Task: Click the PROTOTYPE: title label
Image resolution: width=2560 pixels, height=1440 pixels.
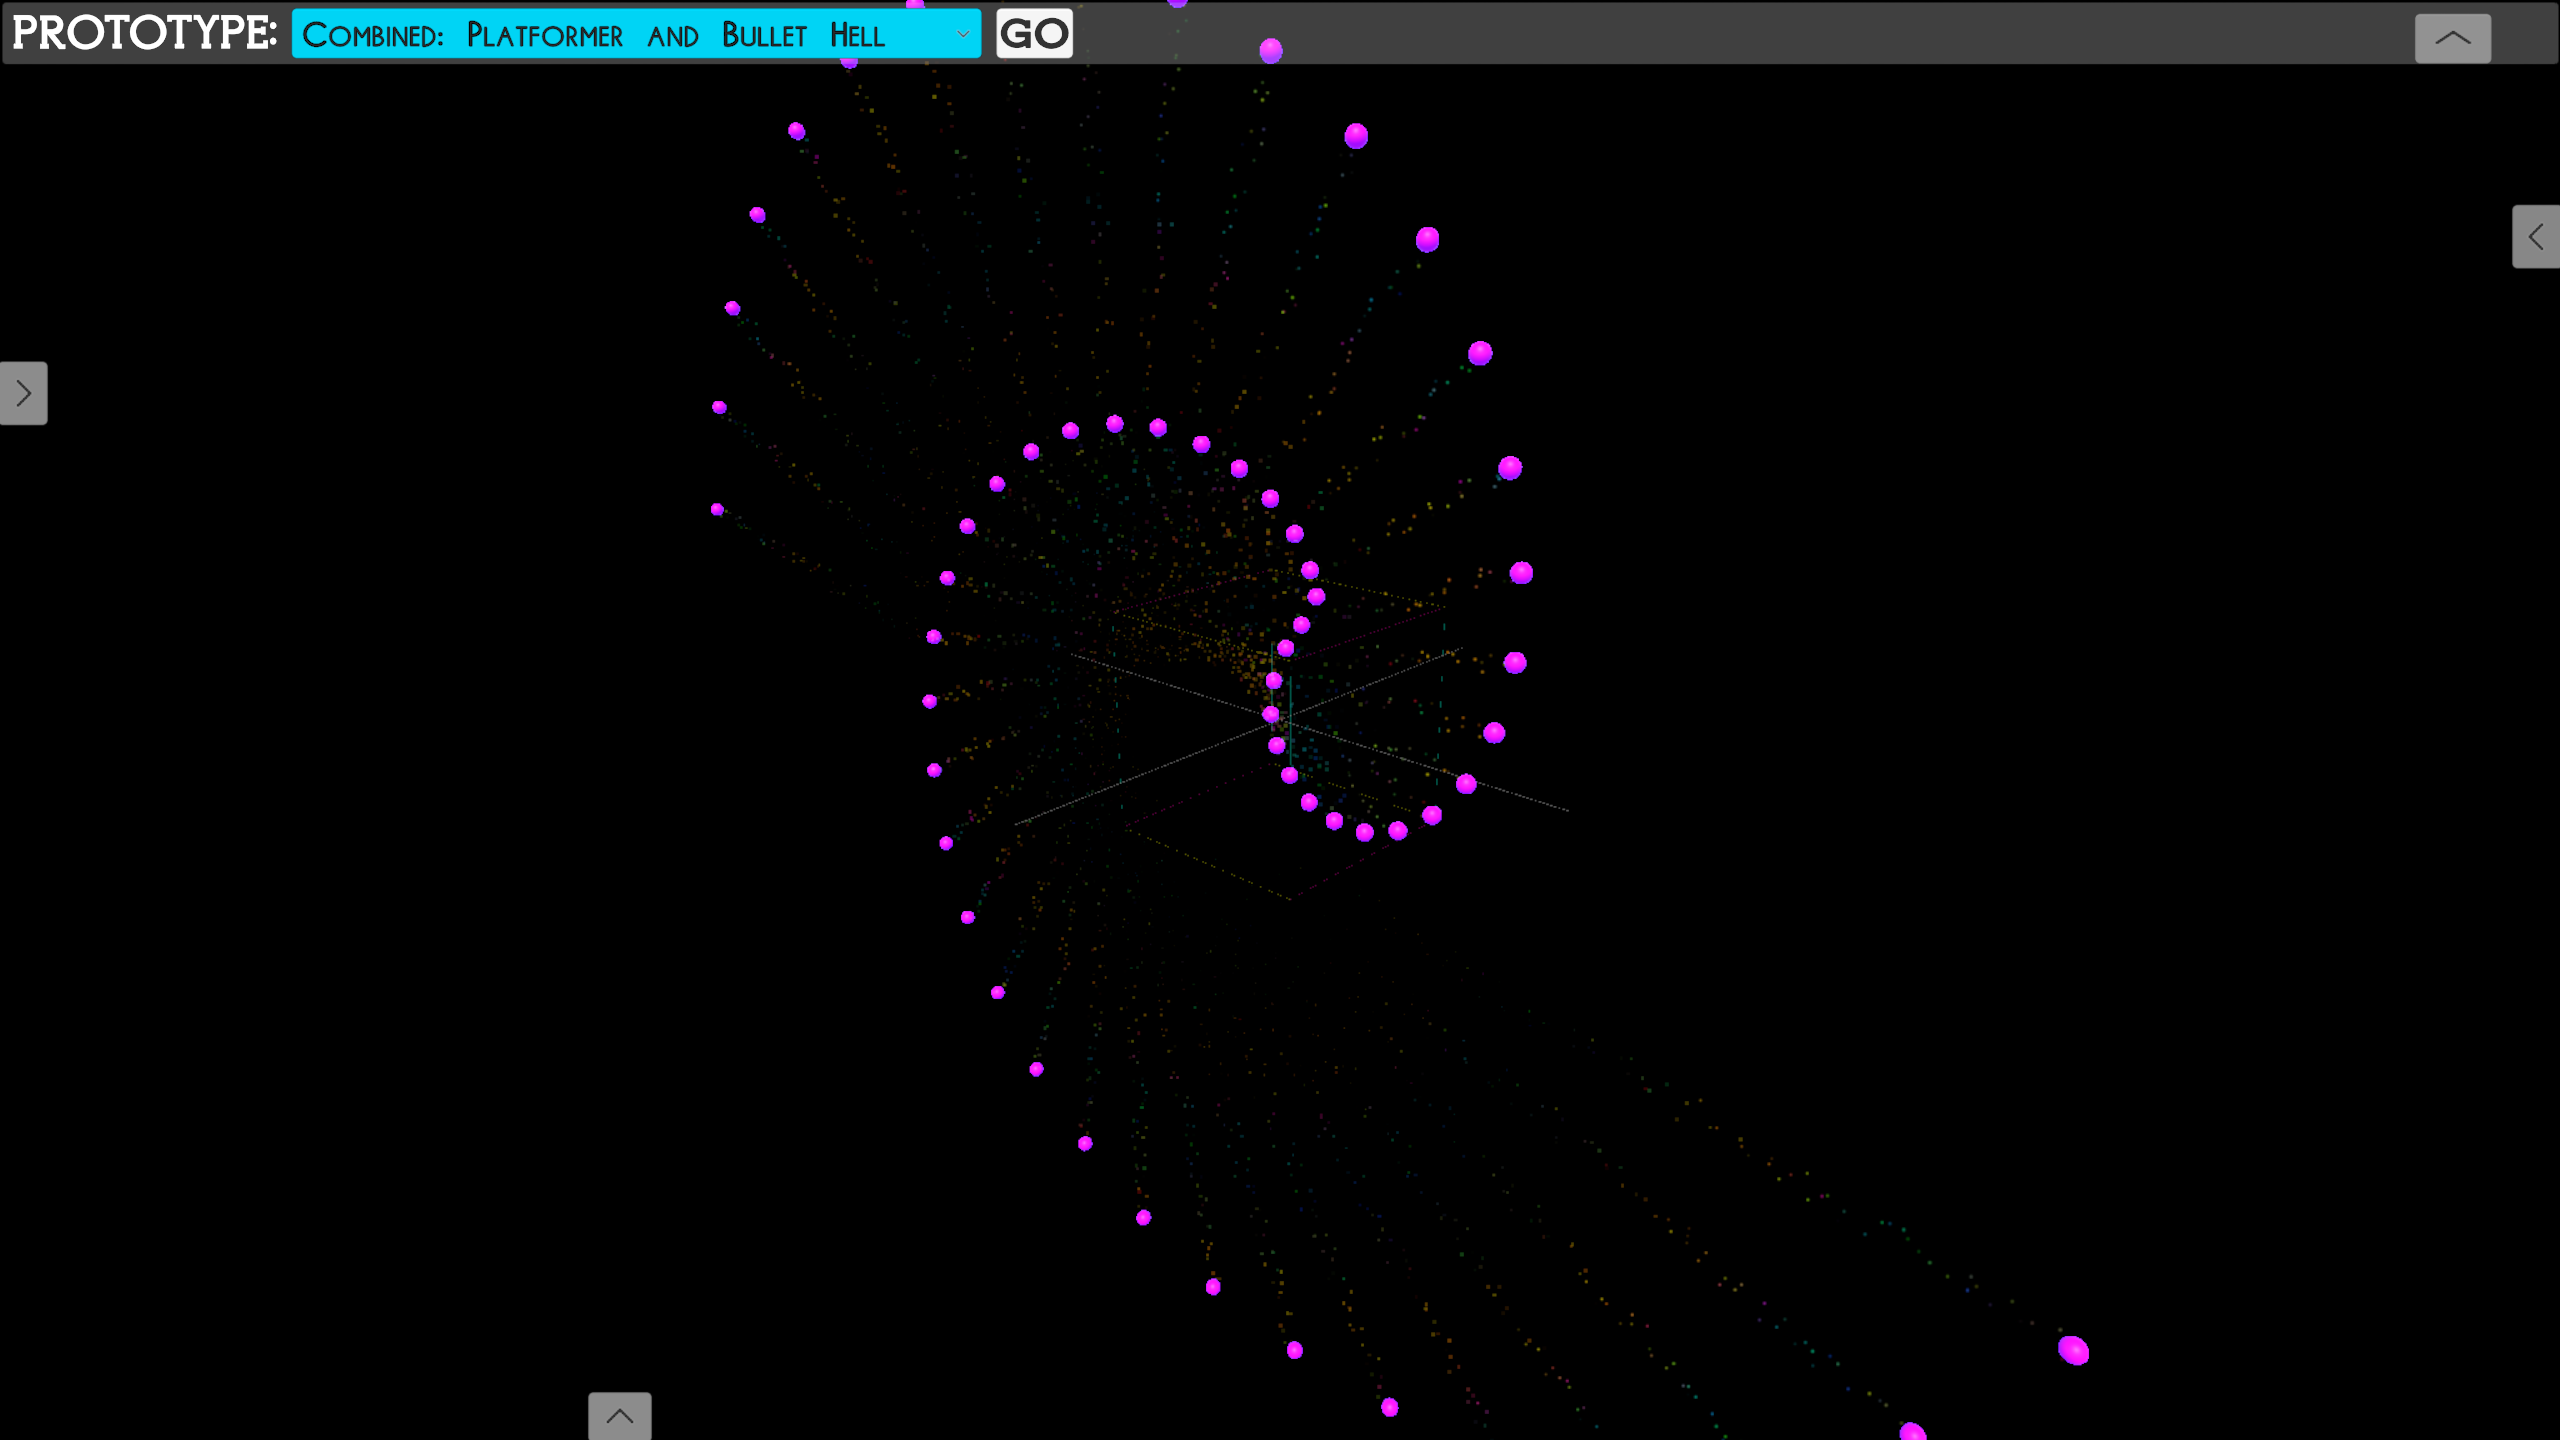Action: (x=144, y=33)
